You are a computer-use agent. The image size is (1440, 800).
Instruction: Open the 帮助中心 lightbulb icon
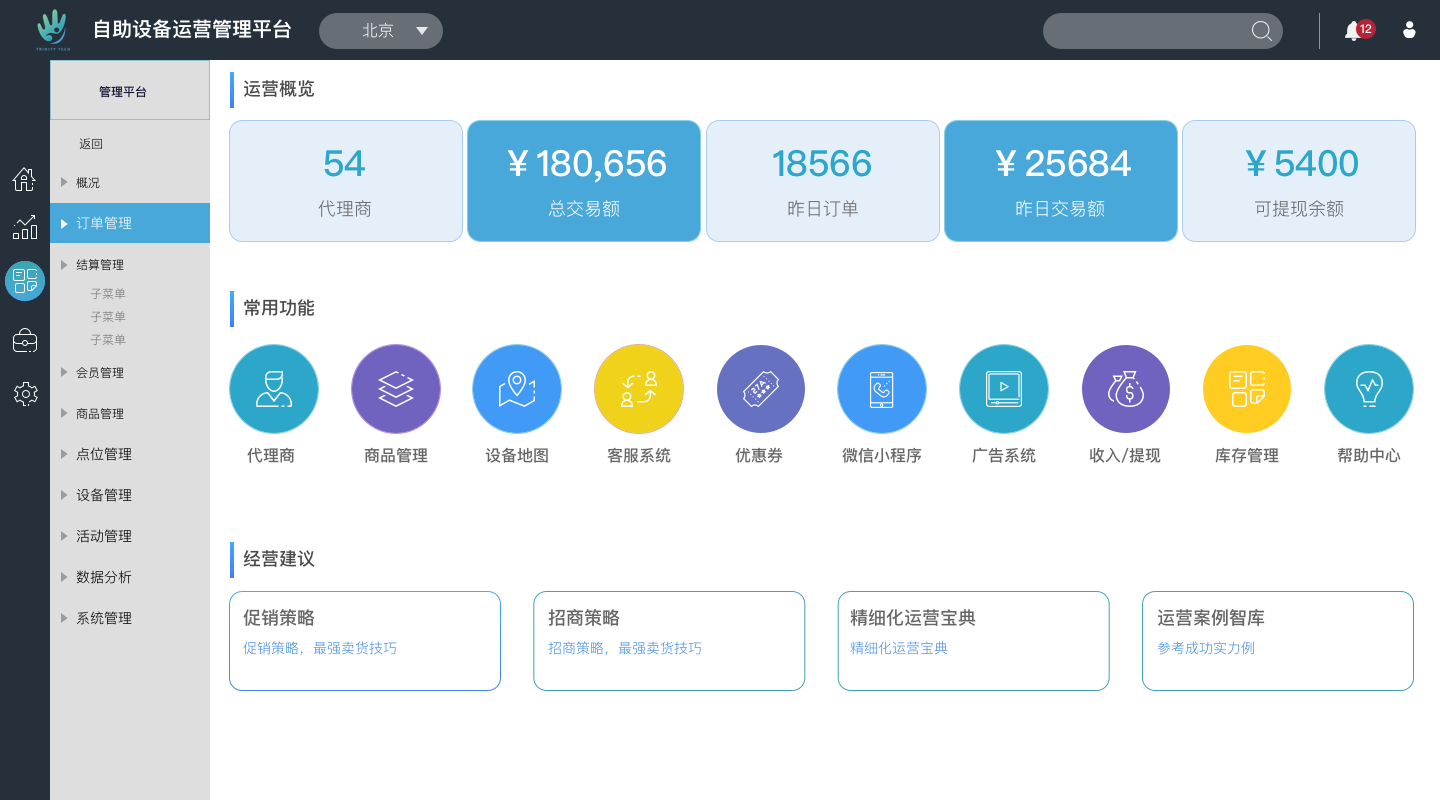tap(1368, 389)
